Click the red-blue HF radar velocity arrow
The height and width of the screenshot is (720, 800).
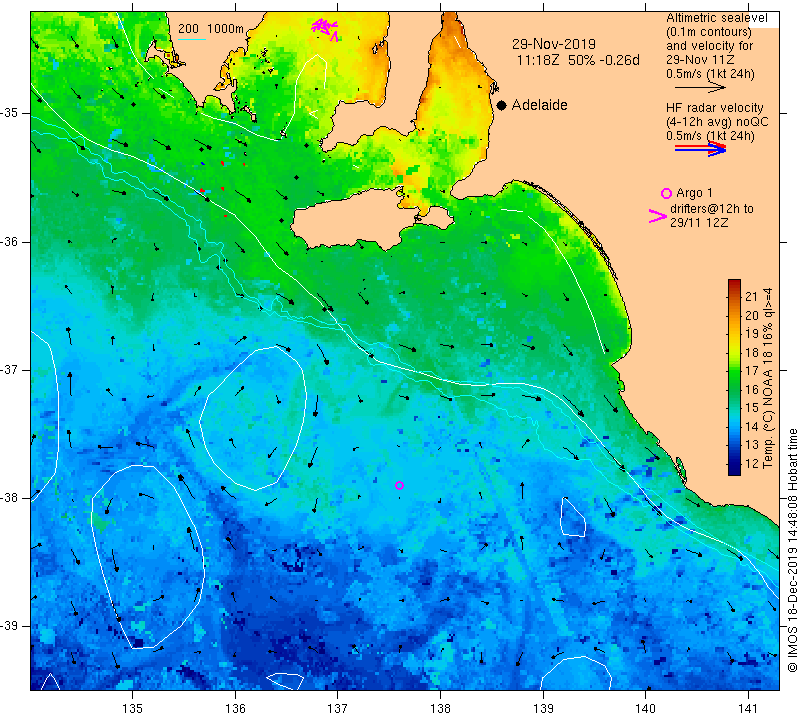click(701, 149)
